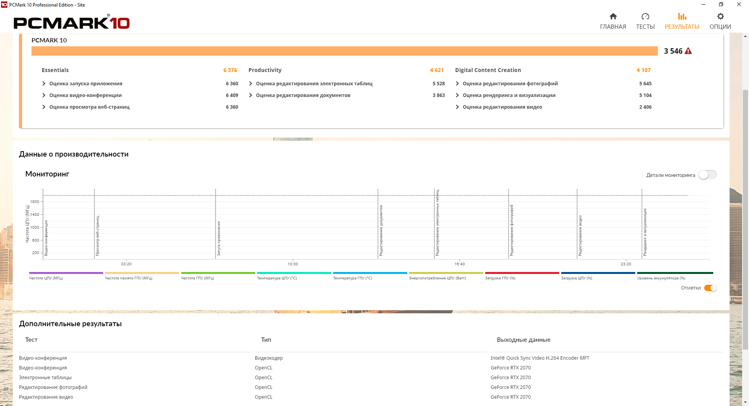Click the Digital Content Creation heading
This screenshot has width=749, height=406.
tap(488, 70)
